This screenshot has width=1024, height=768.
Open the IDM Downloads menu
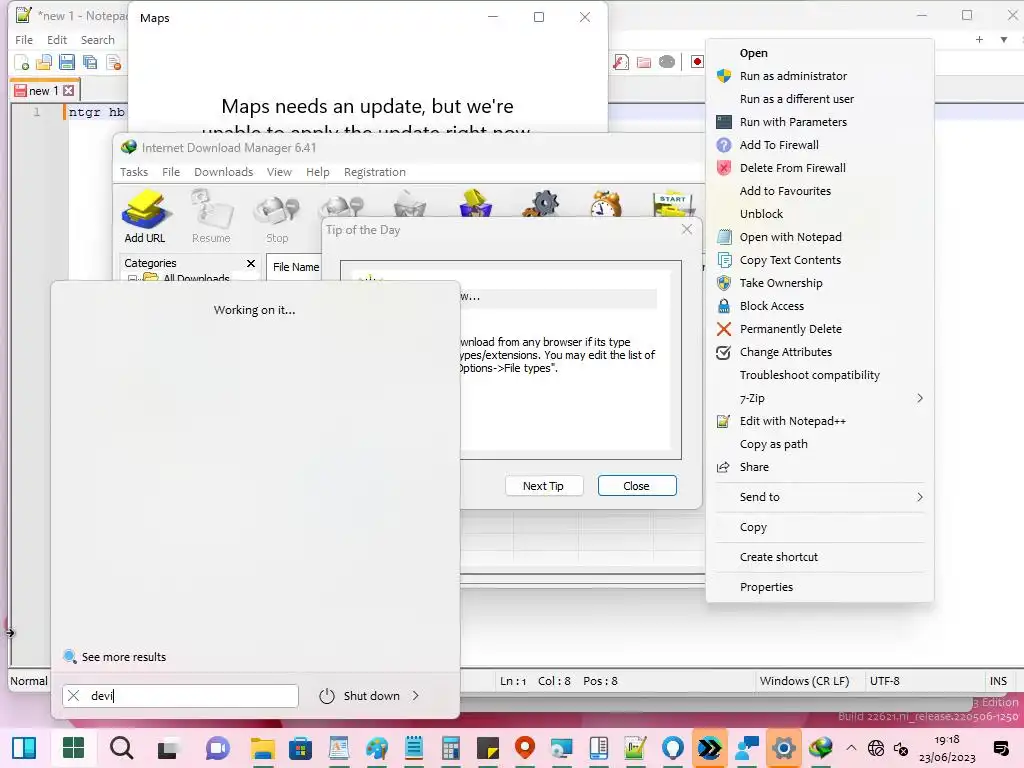tap(223, 172)
